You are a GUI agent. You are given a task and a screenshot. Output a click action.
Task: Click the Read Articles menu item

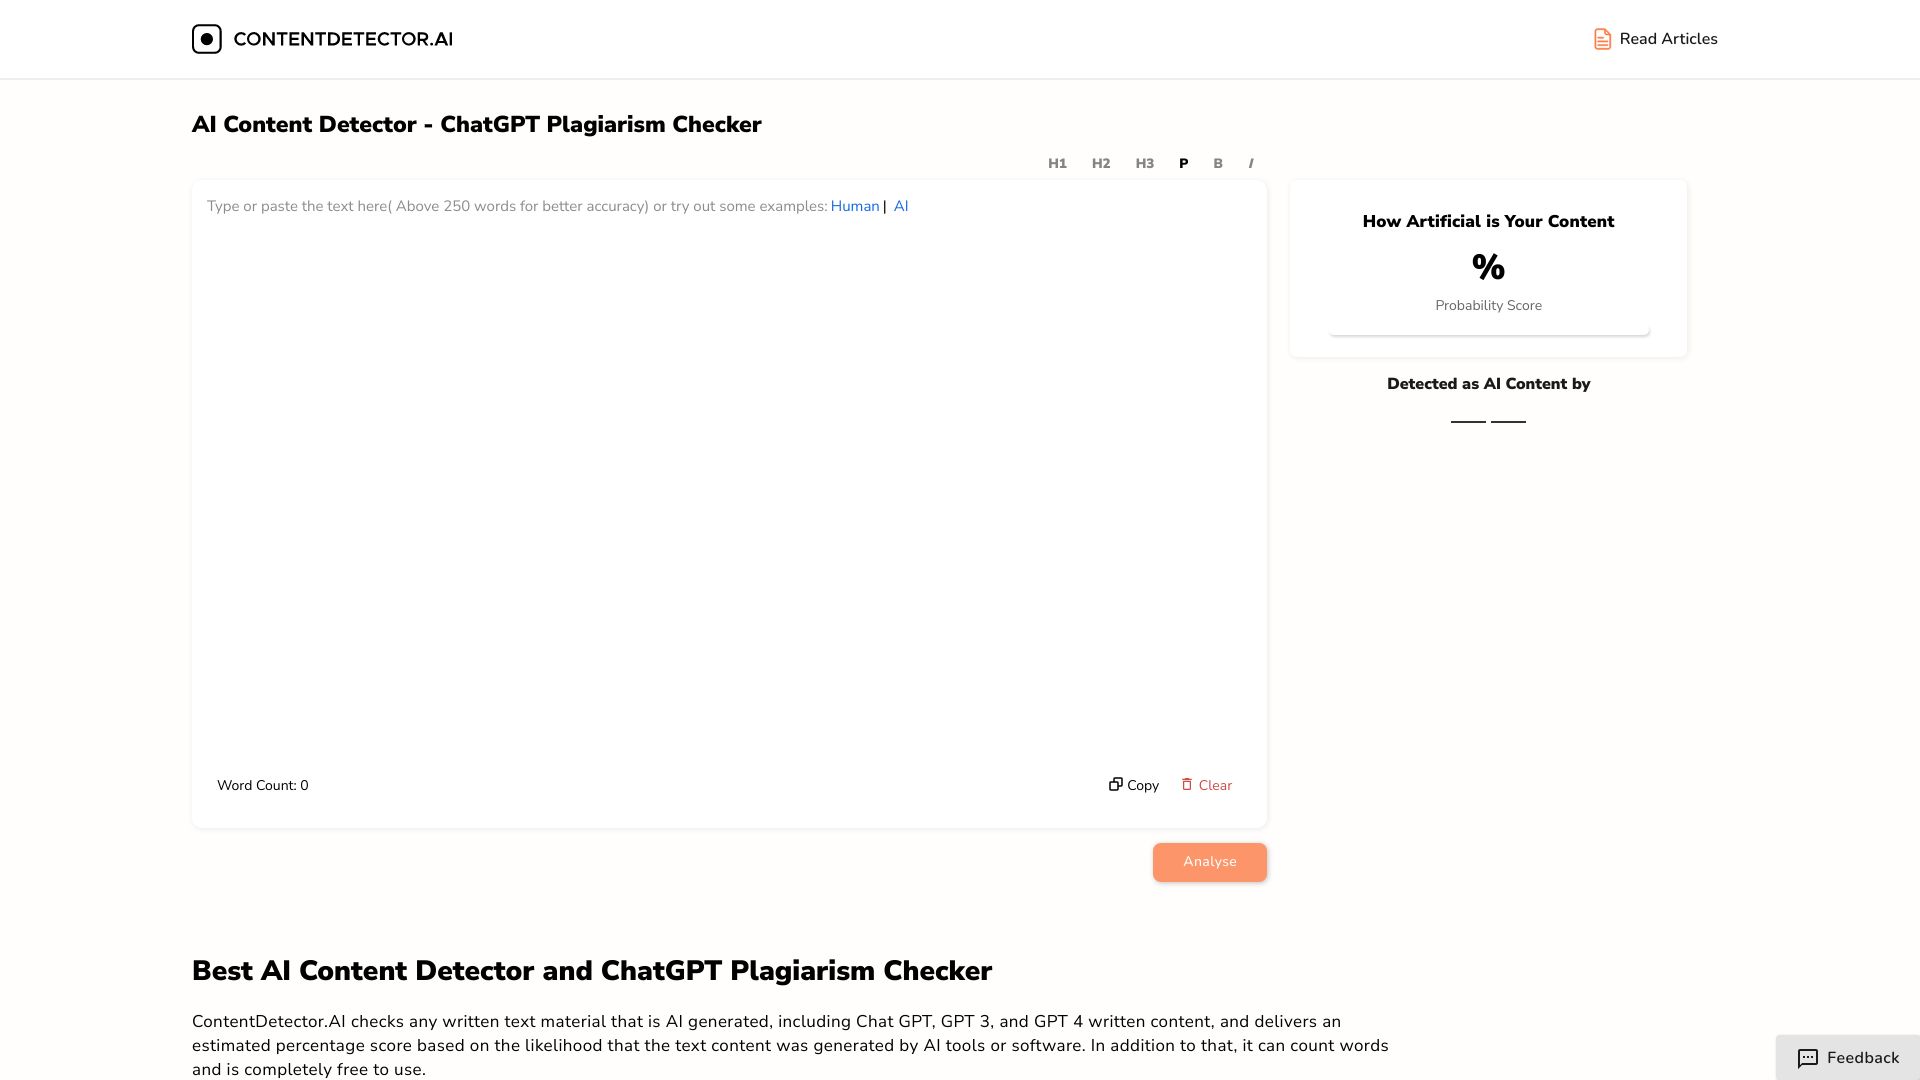(x=1655, y=38)
